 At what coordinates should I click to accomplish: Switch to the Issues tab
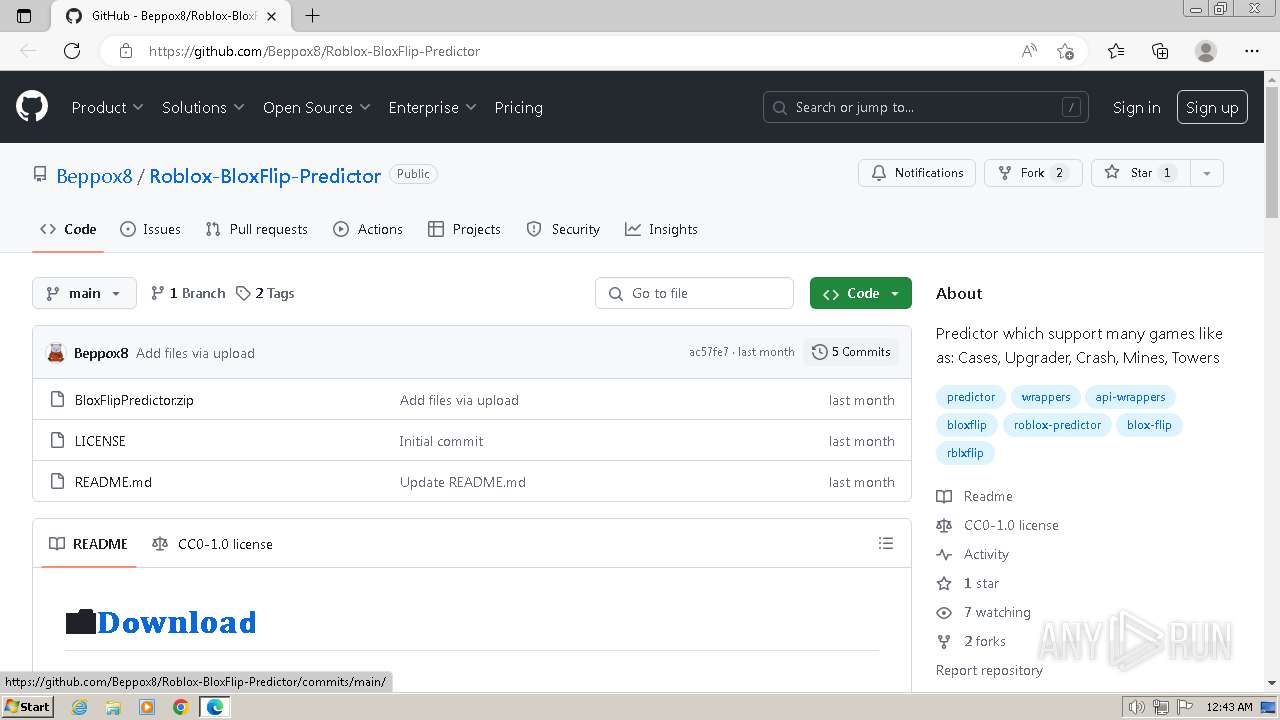pos(150,229)
